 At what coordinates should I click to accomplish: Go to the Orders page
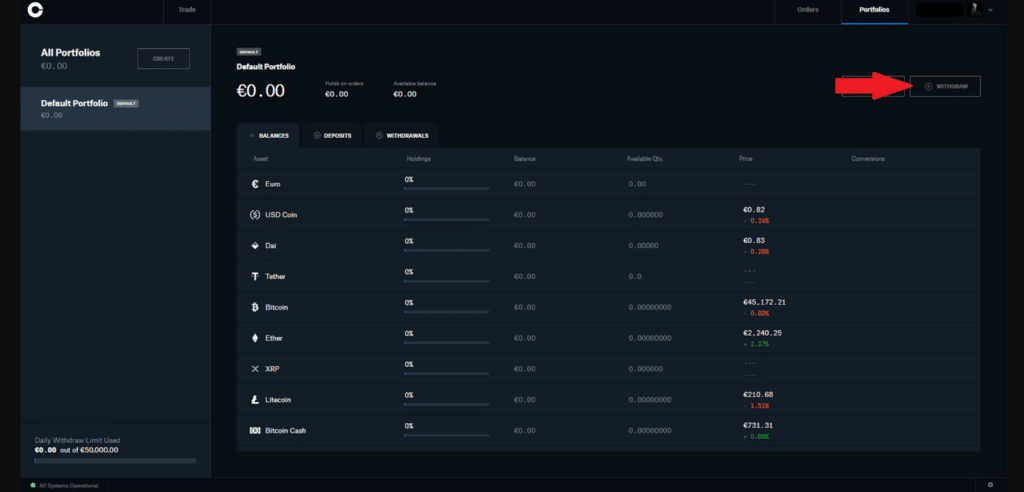[808, 10]
